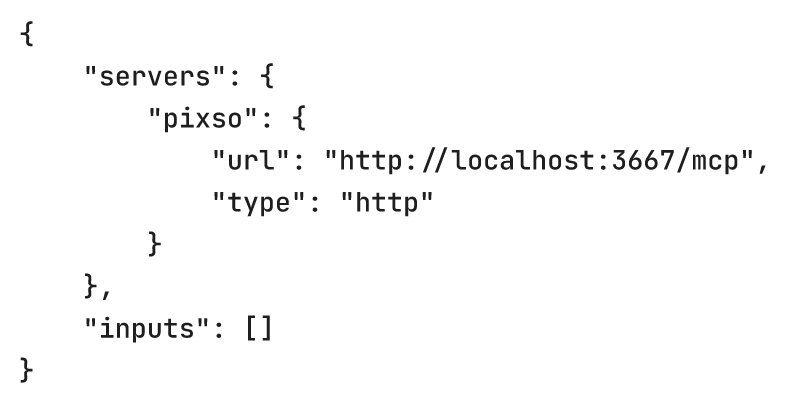Click the colon after "inputs"
Image resolution: width=800 pixels, height=411 pixels.
pyautogui.click(x=218, y=331)
